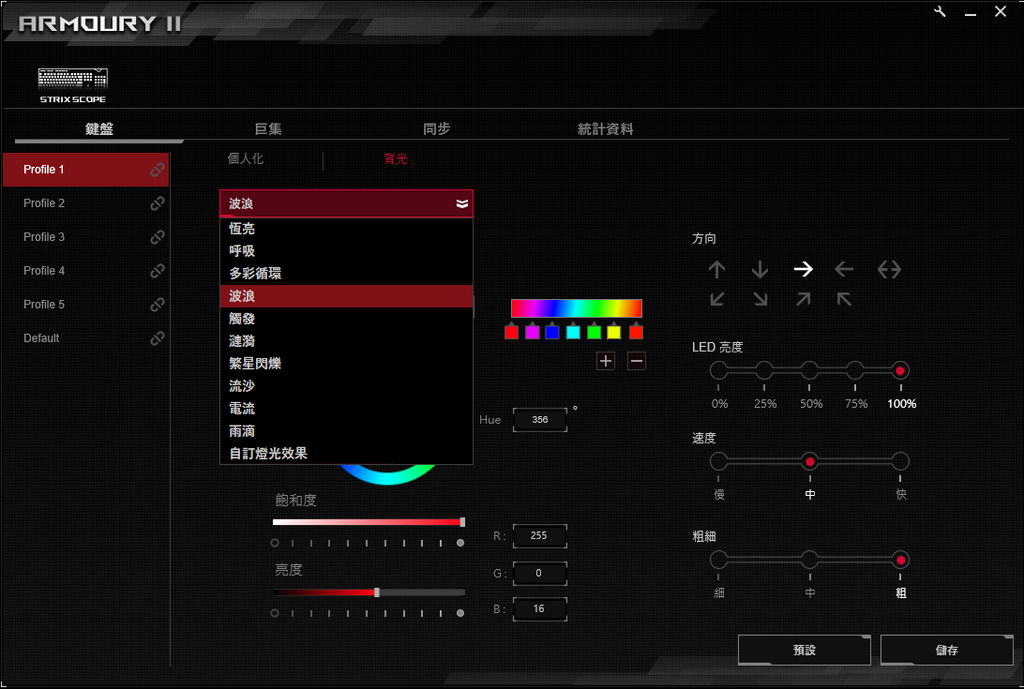The height and width of the screenshot is (689, 1024).
Task: Choose 自訂燈光效果 from the effect list
Action: [x=346, y=453]
